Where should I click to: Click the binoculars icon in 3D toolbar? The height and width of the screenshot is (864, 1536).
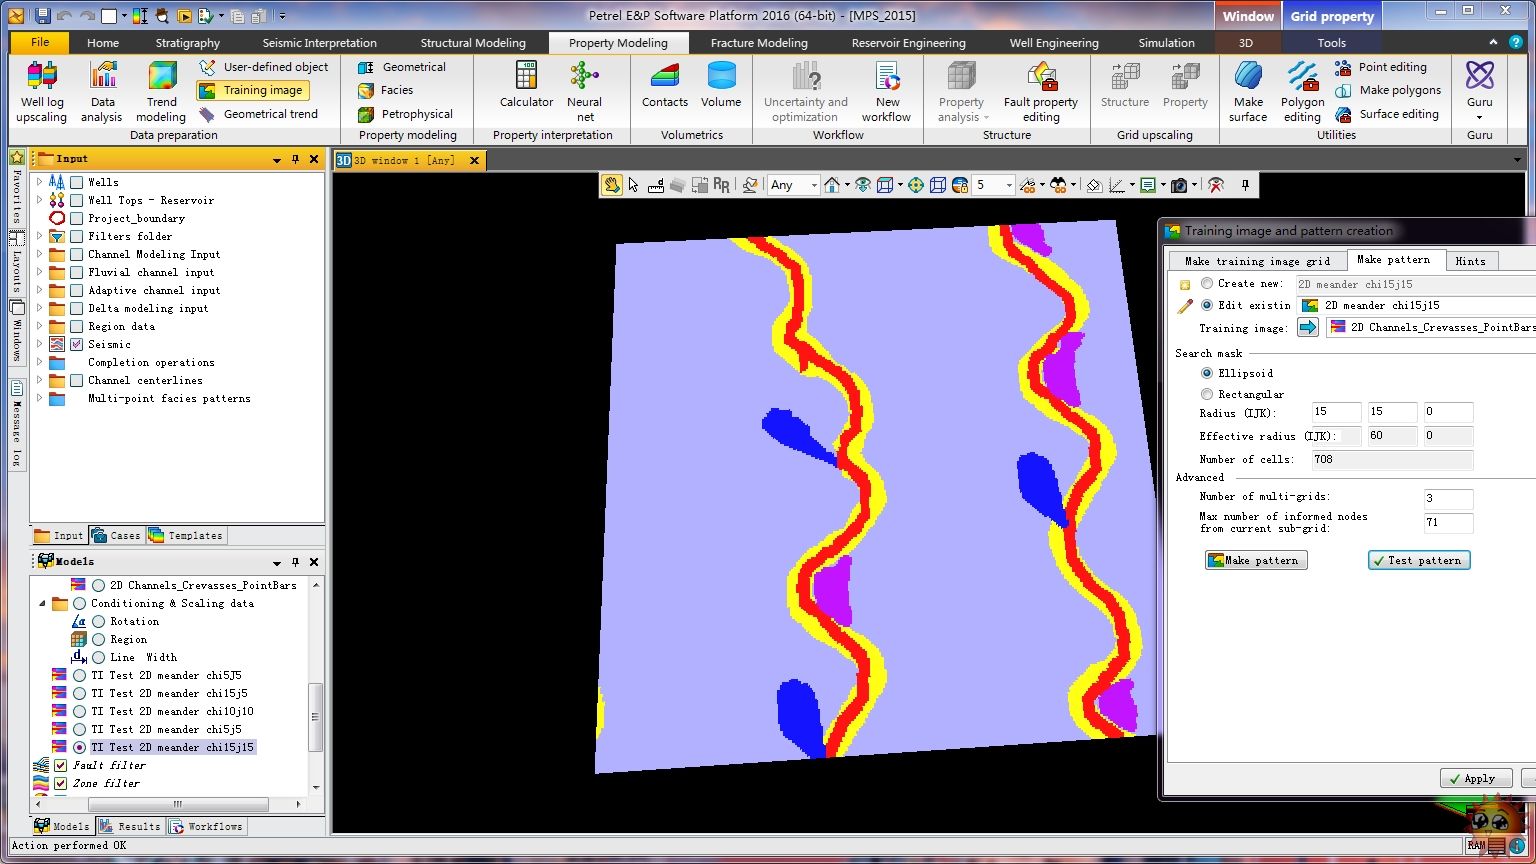[x=1057, y=185]
